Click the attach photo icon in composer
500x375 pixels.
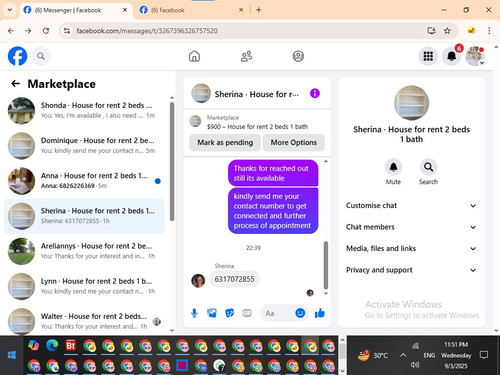pos(212,313)
